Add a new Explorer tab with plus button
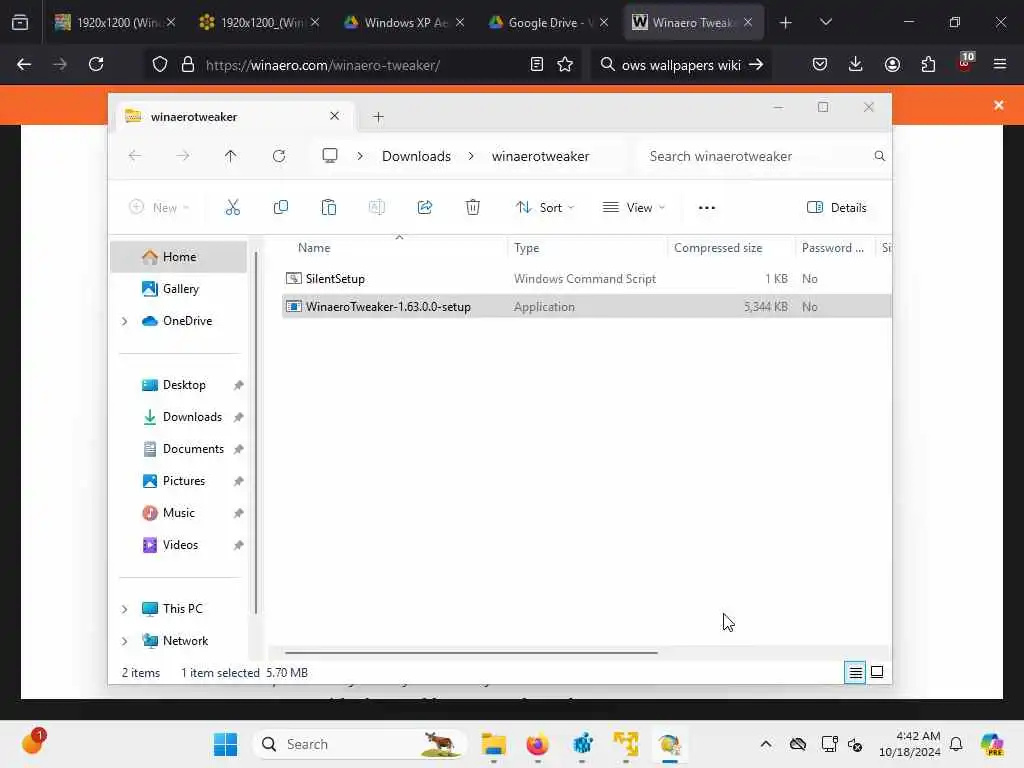This screenshot has width=1024, height=768. point(378,117)
